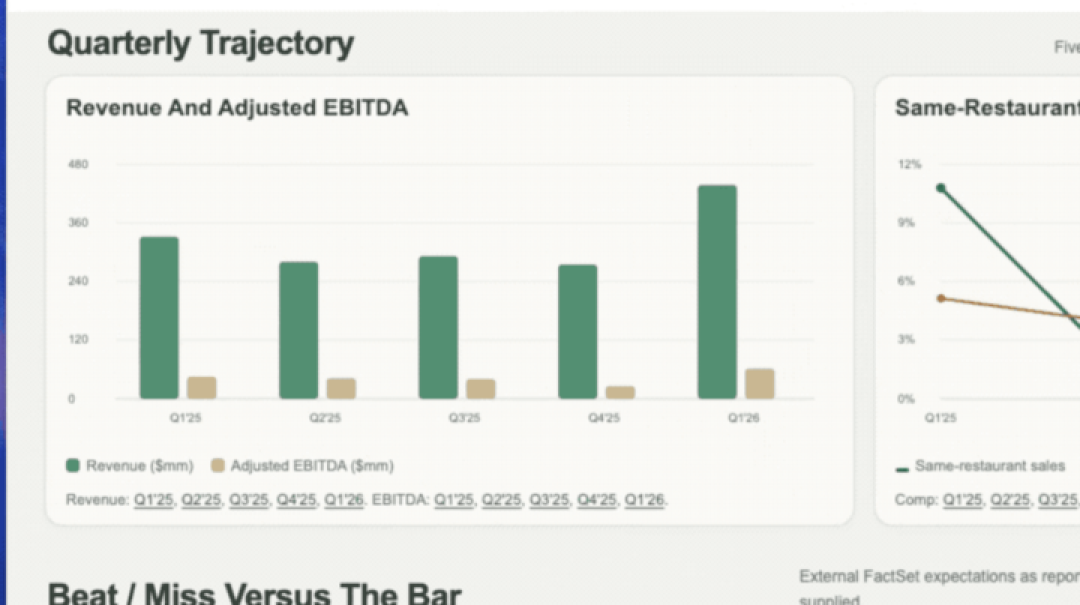This screenshot has height=605, width=1080.
Task: Select the green same-restaurant sales Q1'25 point
Action: click(x=941, y=188)
